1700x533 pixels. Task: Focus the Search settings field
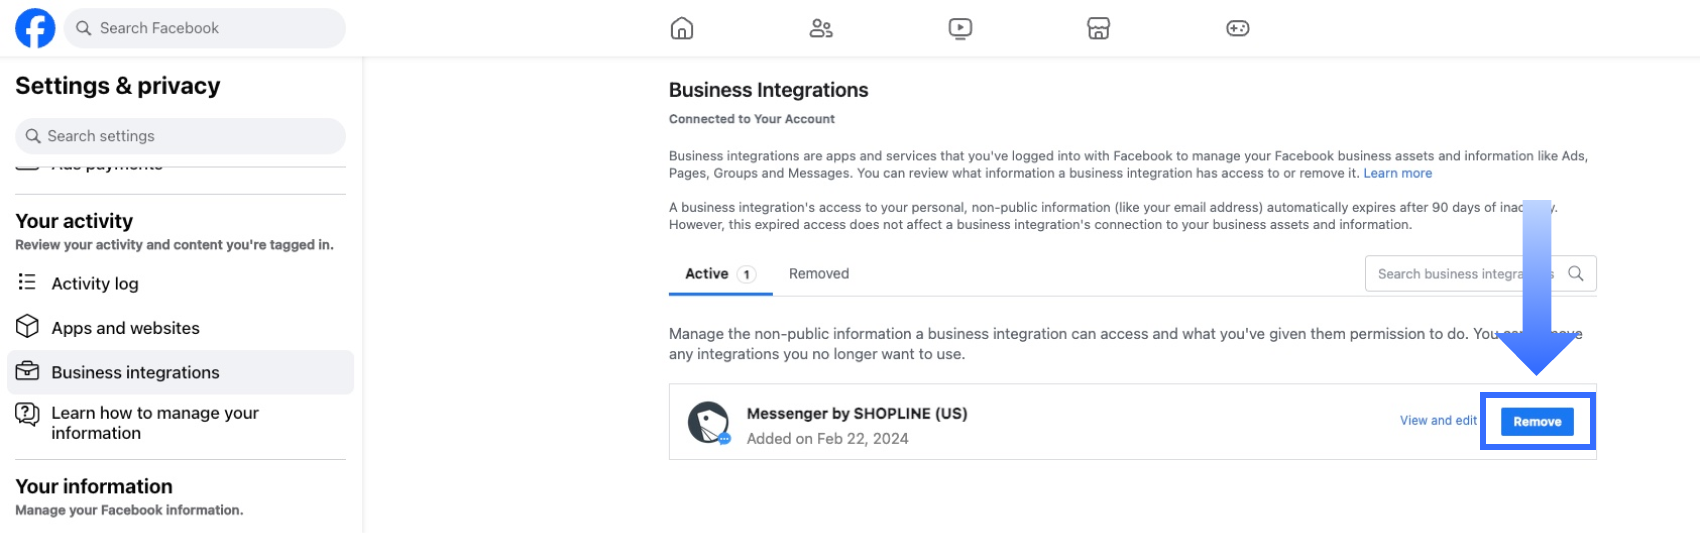tap(180, 136)
